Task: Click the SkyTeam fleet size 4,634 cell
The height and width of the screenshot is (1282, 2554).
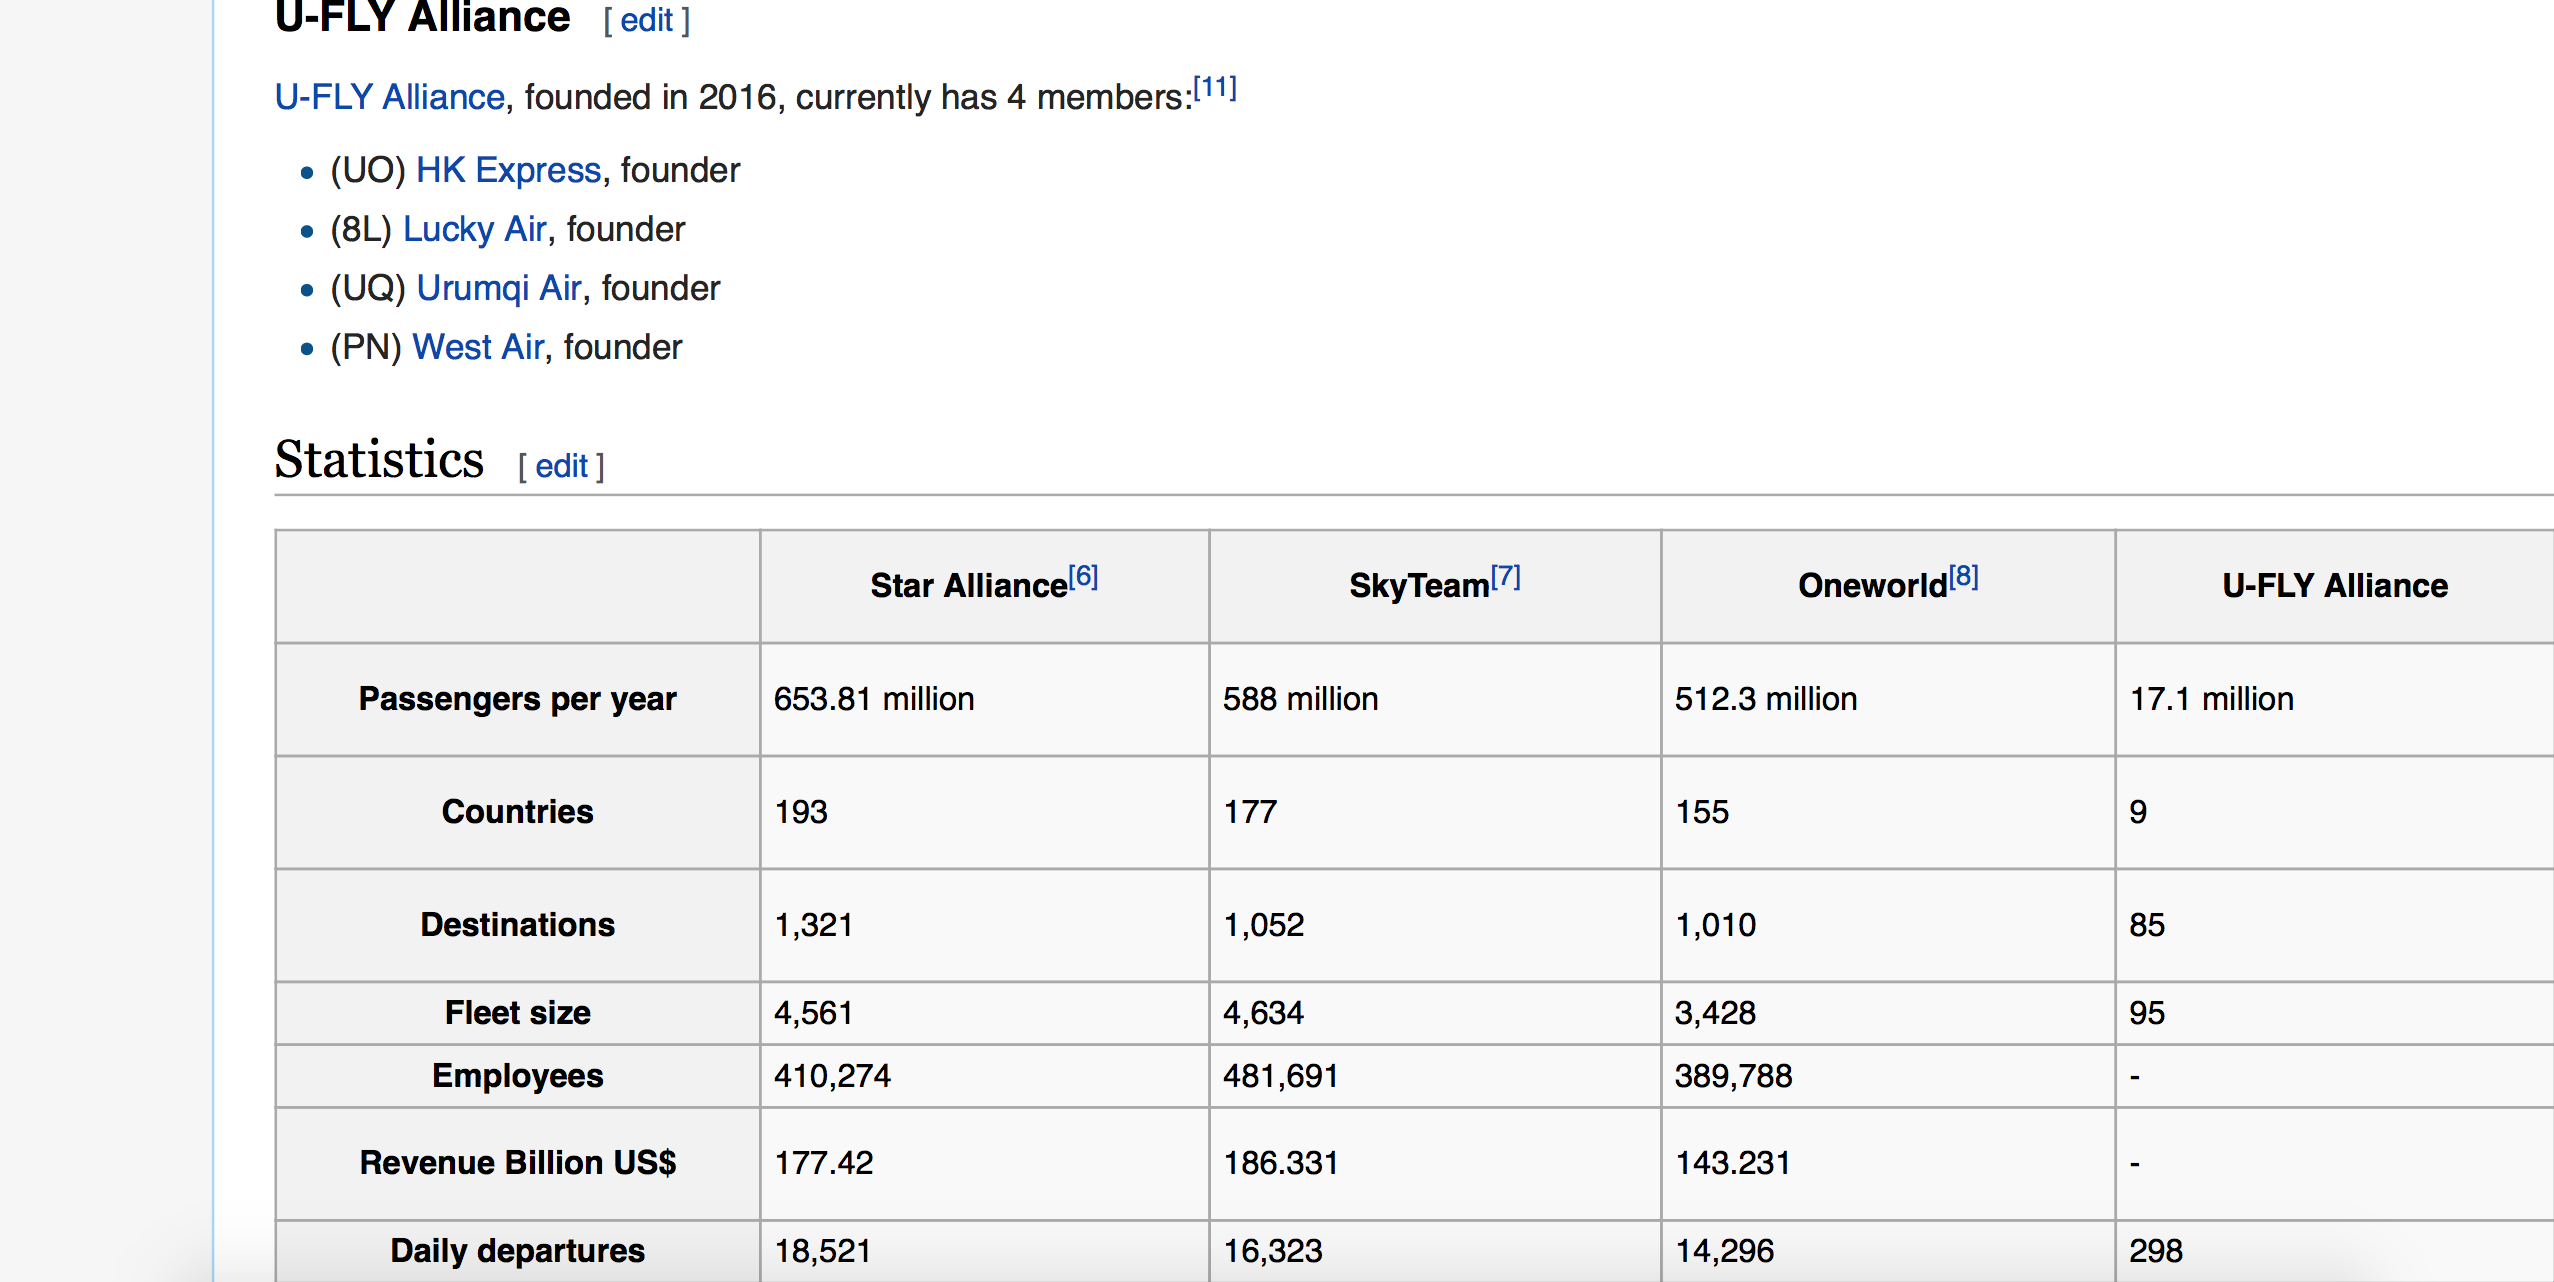Action: coord(1263,1013)
